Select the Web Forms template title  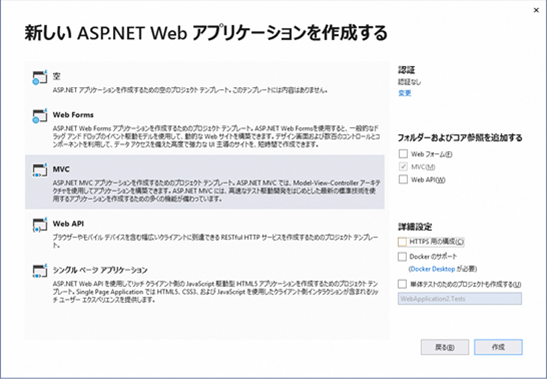click(73, 115)
